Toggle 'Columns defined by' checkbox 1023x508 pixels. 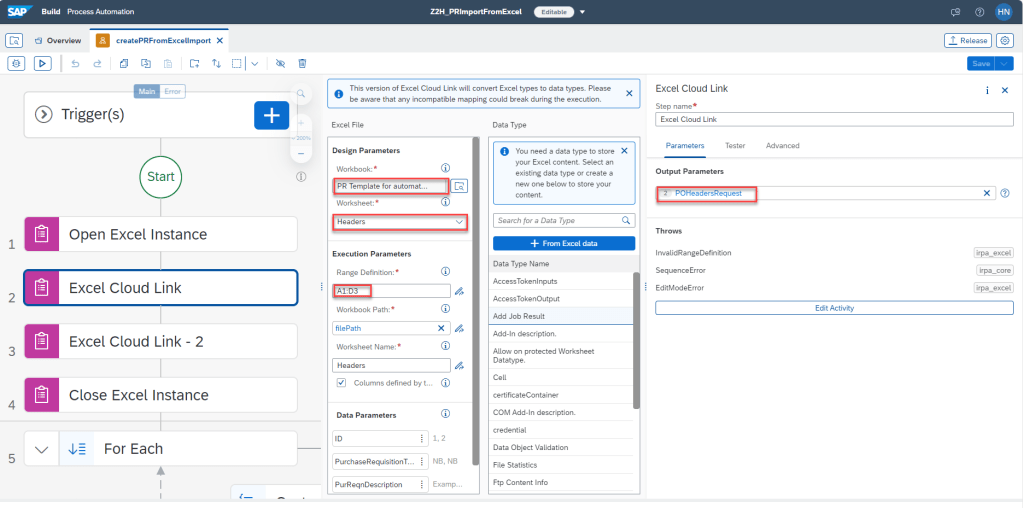tap(341, 383)
